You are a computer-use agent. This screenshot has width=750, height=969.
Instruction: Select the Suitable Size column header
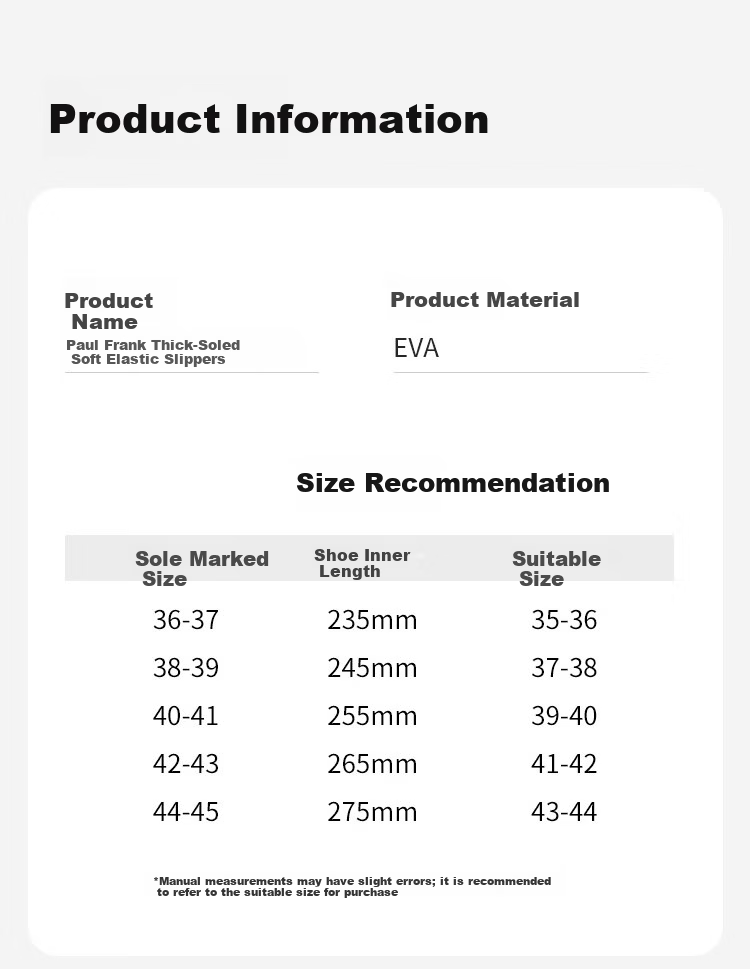tap(557, 569)
